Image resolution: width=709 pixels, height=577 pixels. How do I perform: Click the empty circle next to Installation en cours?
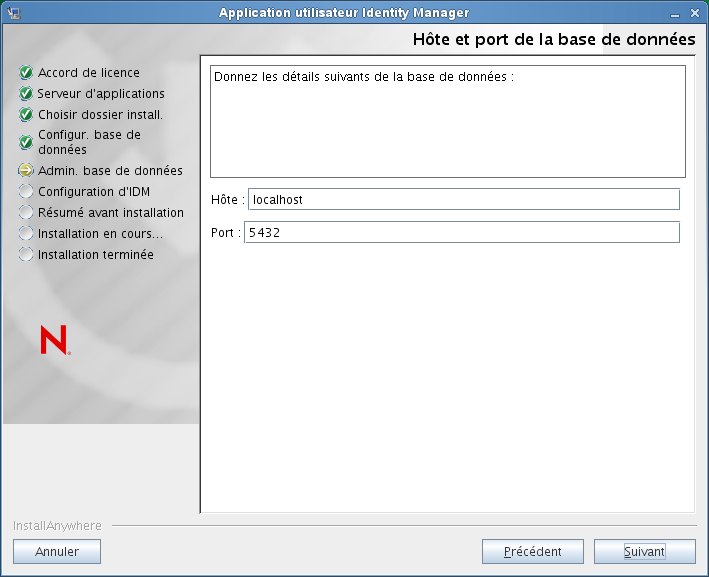[26, 233]
